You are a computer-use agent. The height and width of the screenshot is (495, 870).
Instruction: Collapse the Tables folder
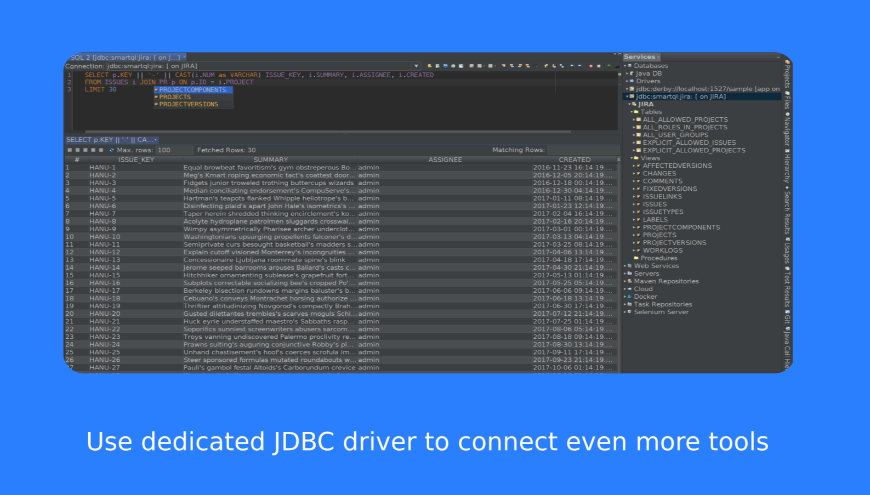click(632, 112)
